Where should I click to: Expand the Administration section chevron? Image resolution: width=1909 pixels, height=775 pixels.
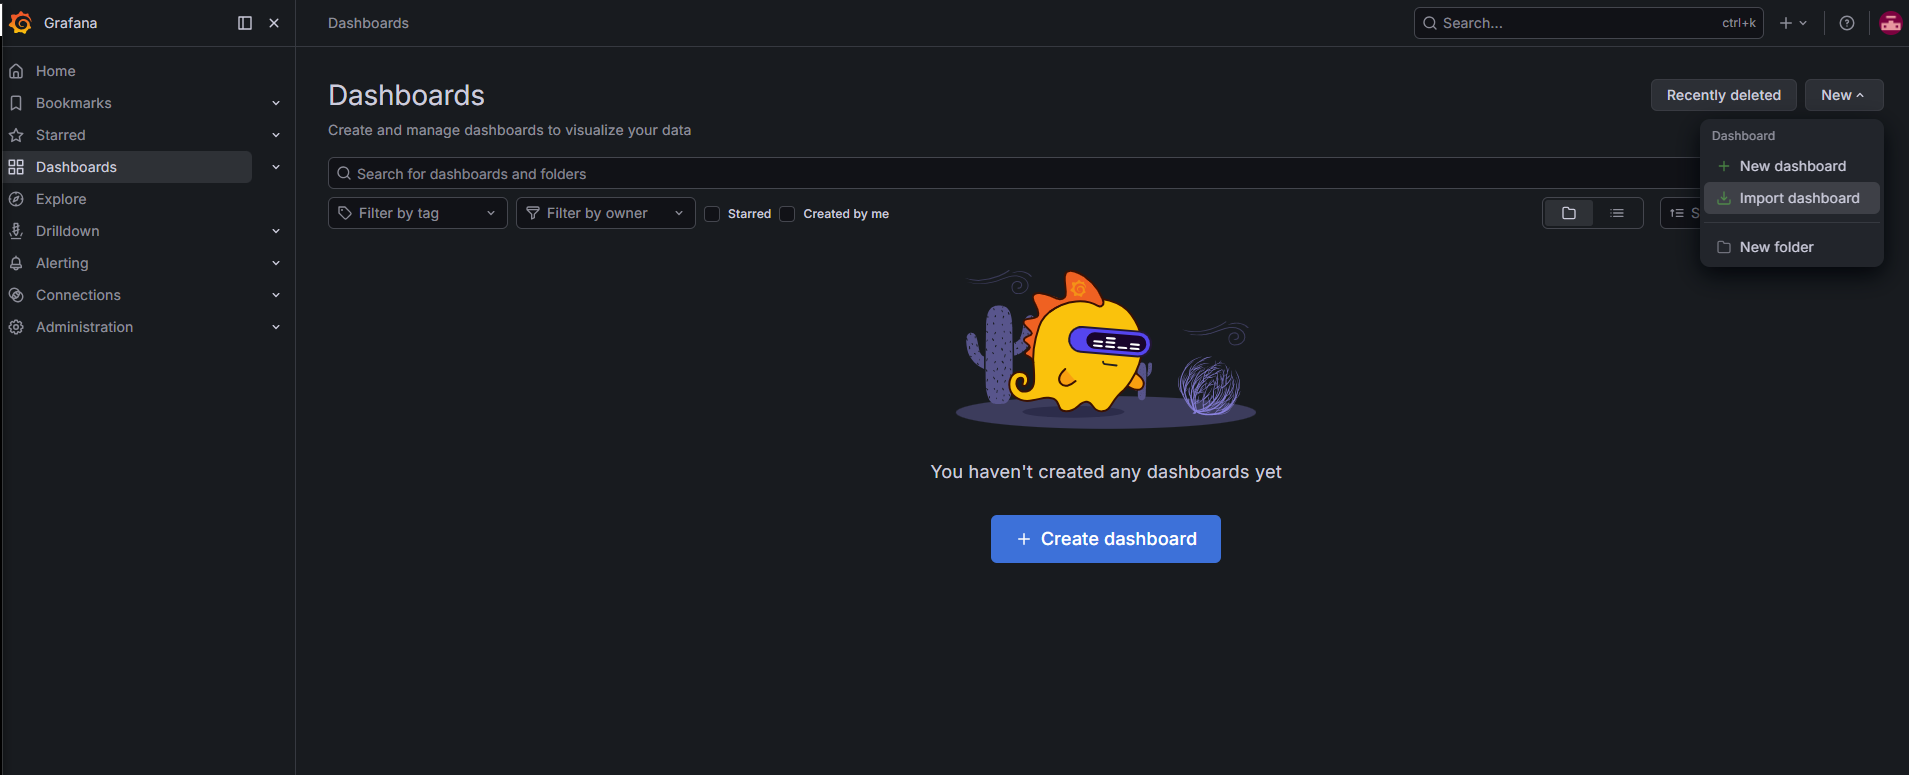click(x=276, y=327)
